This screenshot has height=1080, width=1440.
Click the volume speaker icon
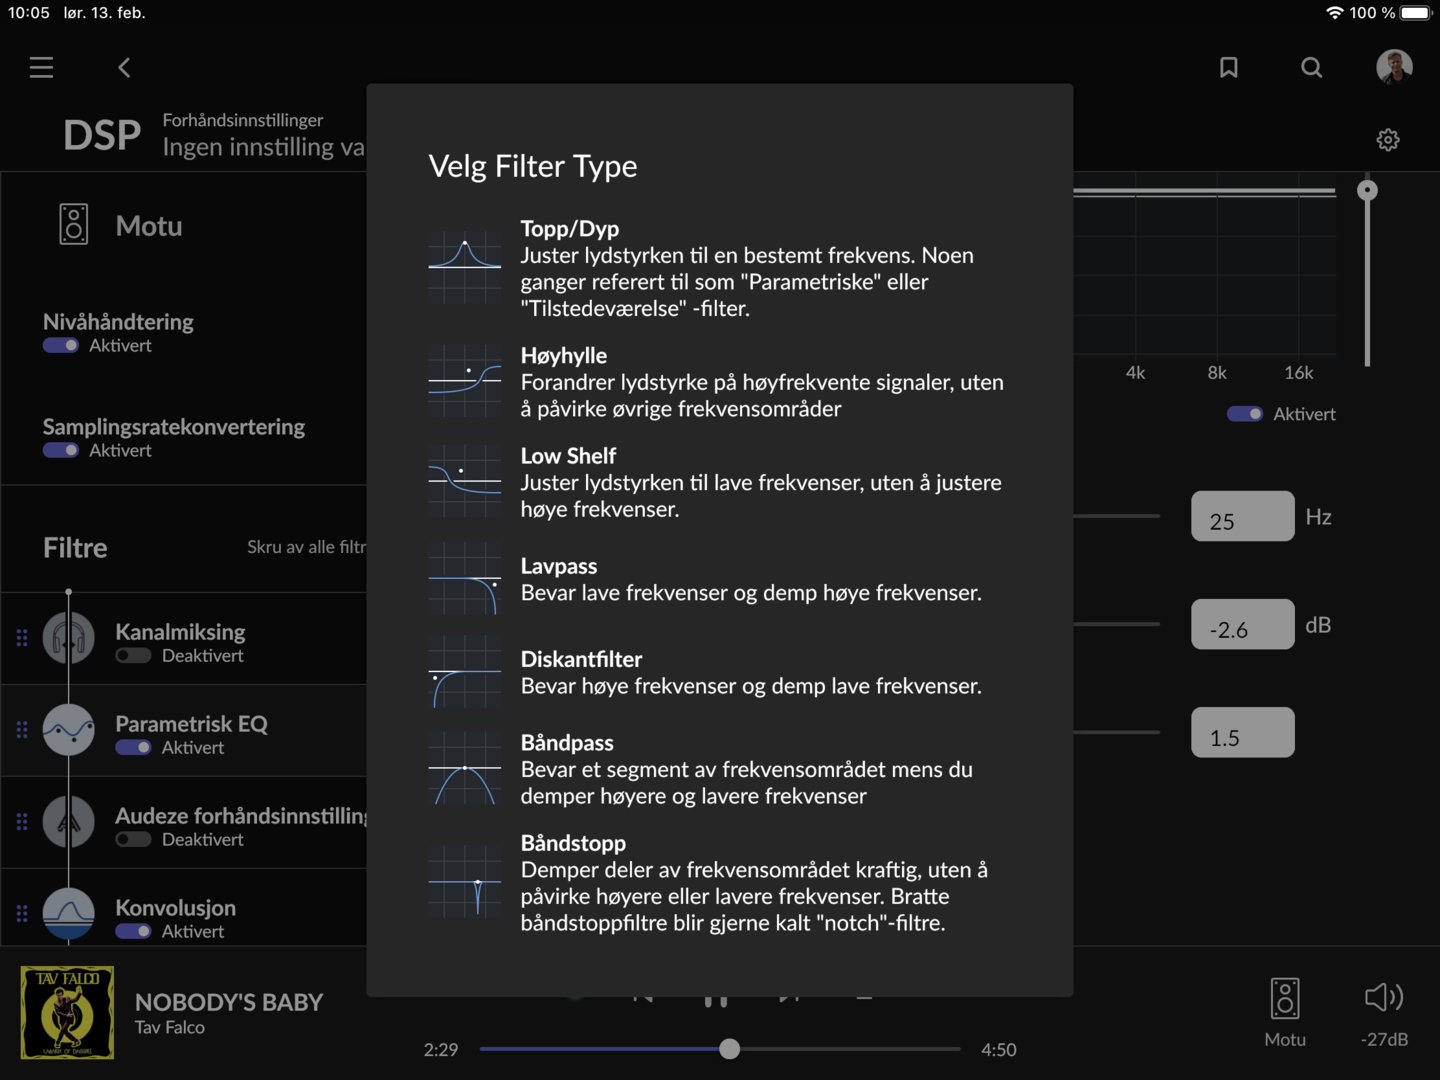1384,997
